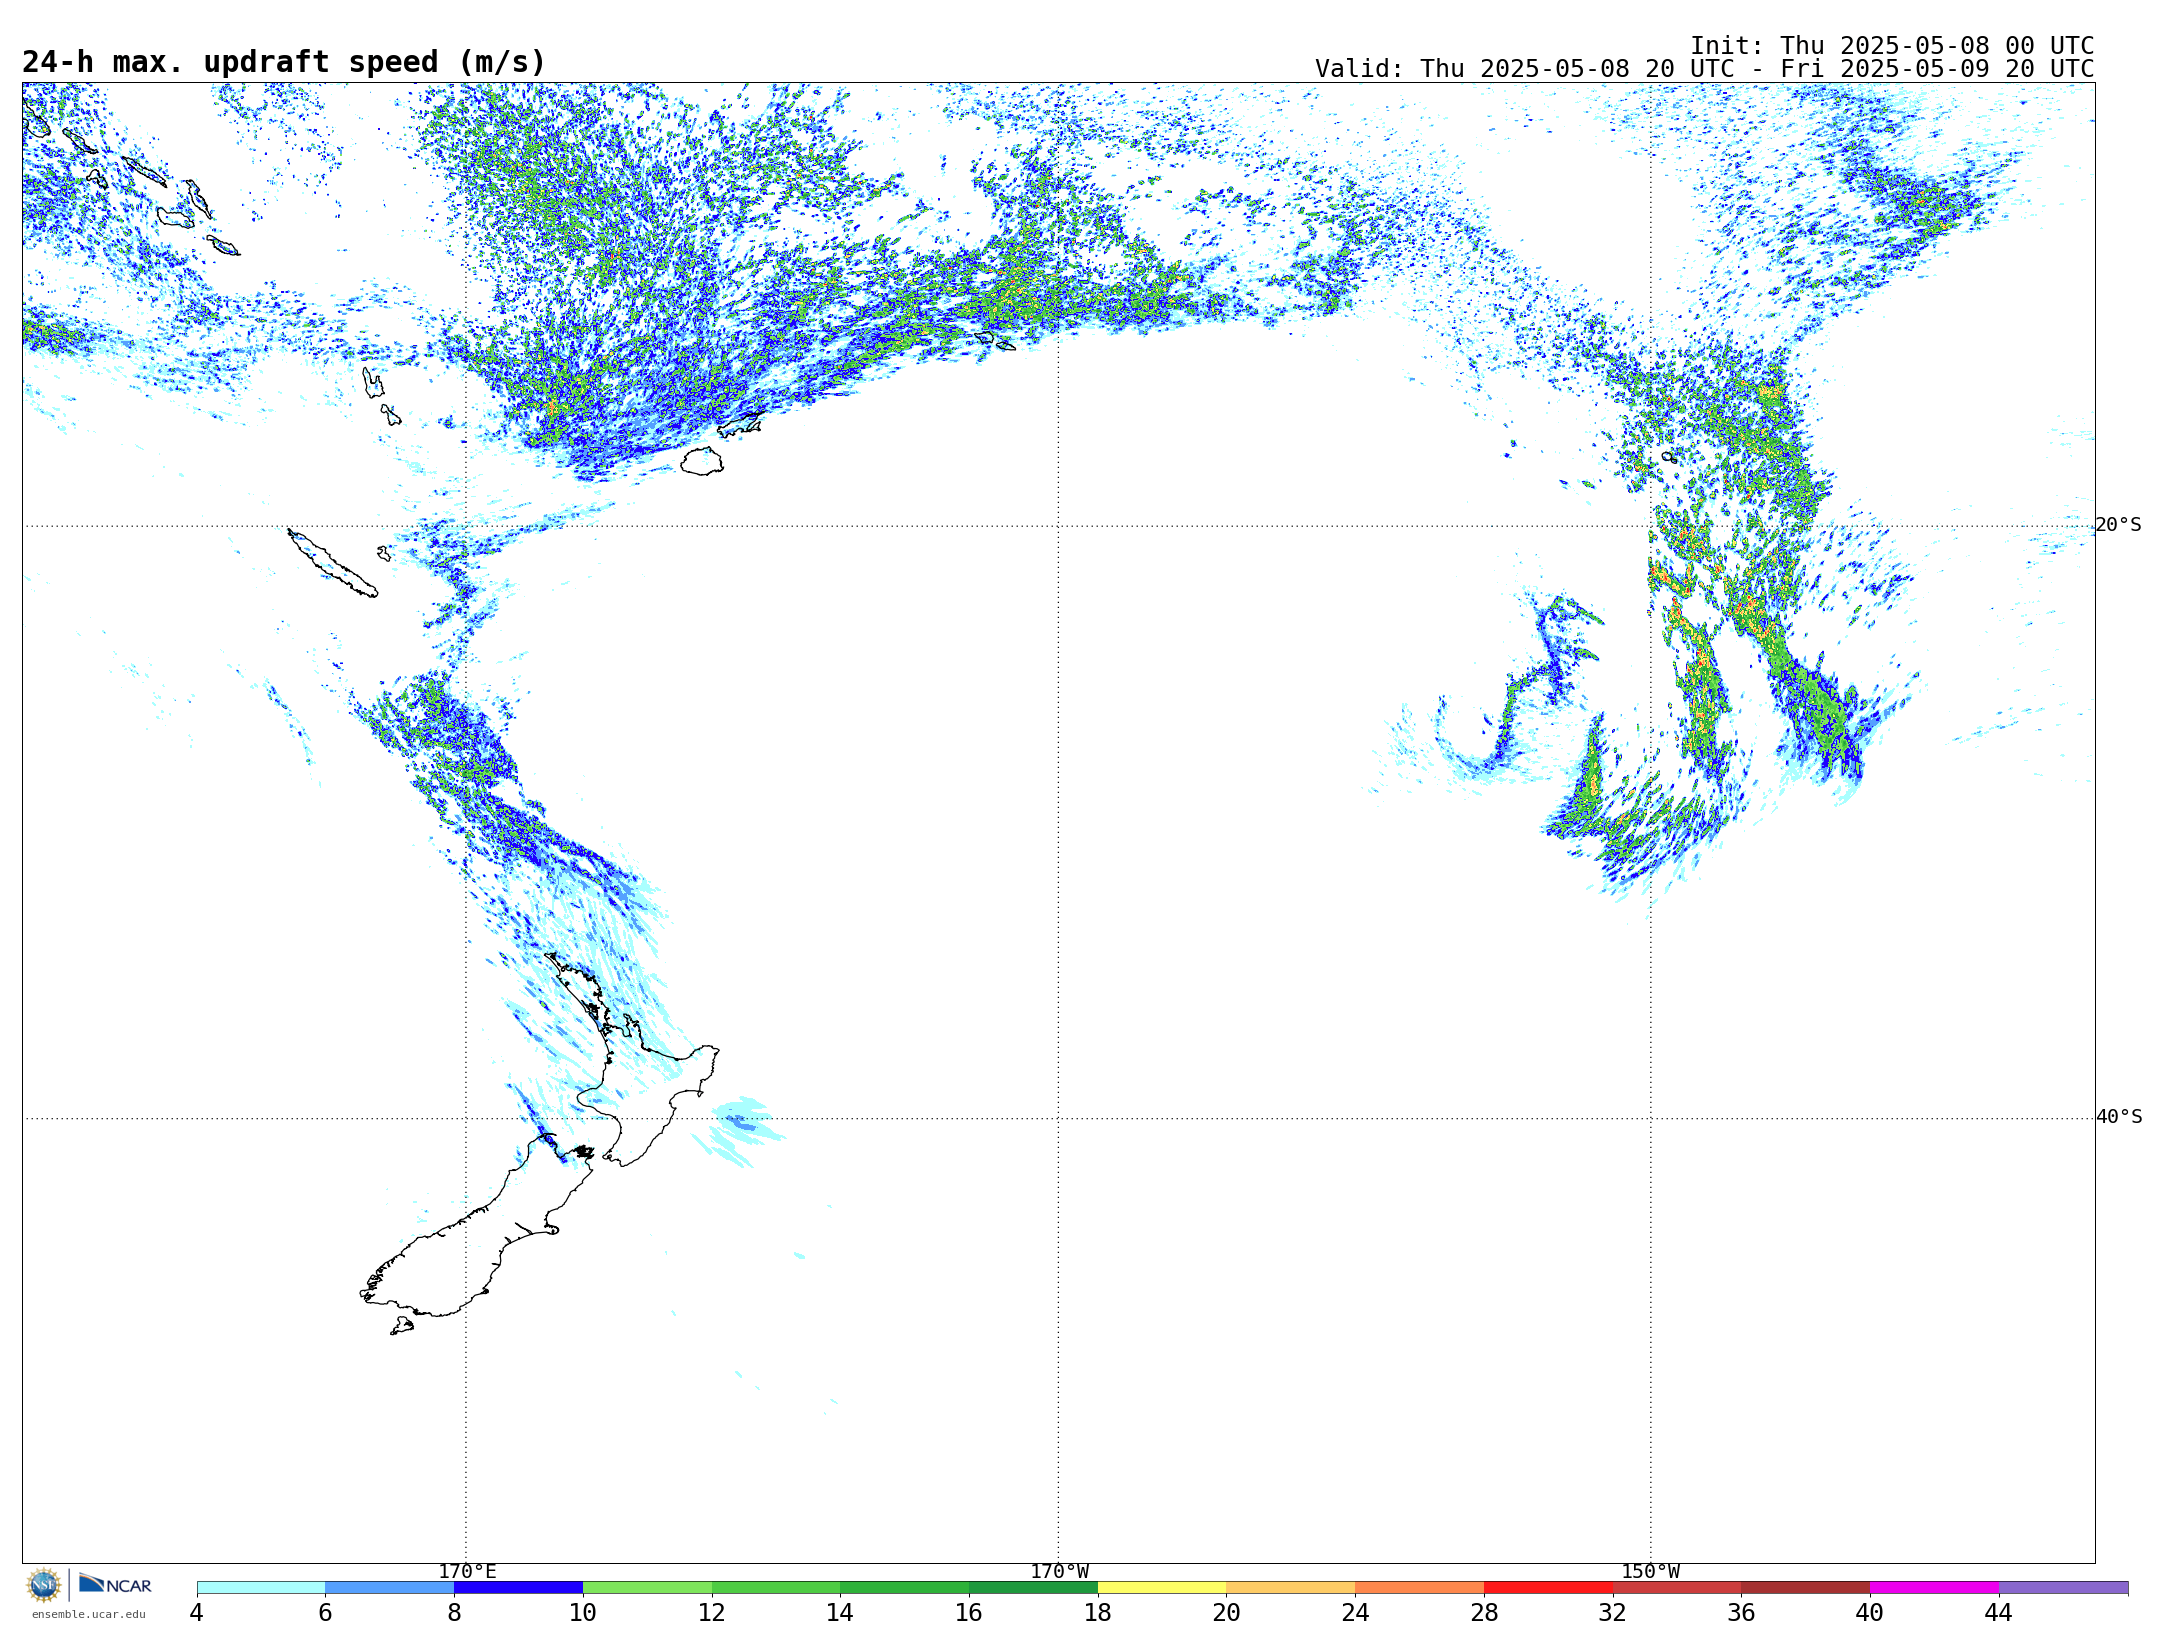Click Stewart Island below the South Island
The height and width of the screenshot is (1626, 2160).
(x=402, y=1326)
